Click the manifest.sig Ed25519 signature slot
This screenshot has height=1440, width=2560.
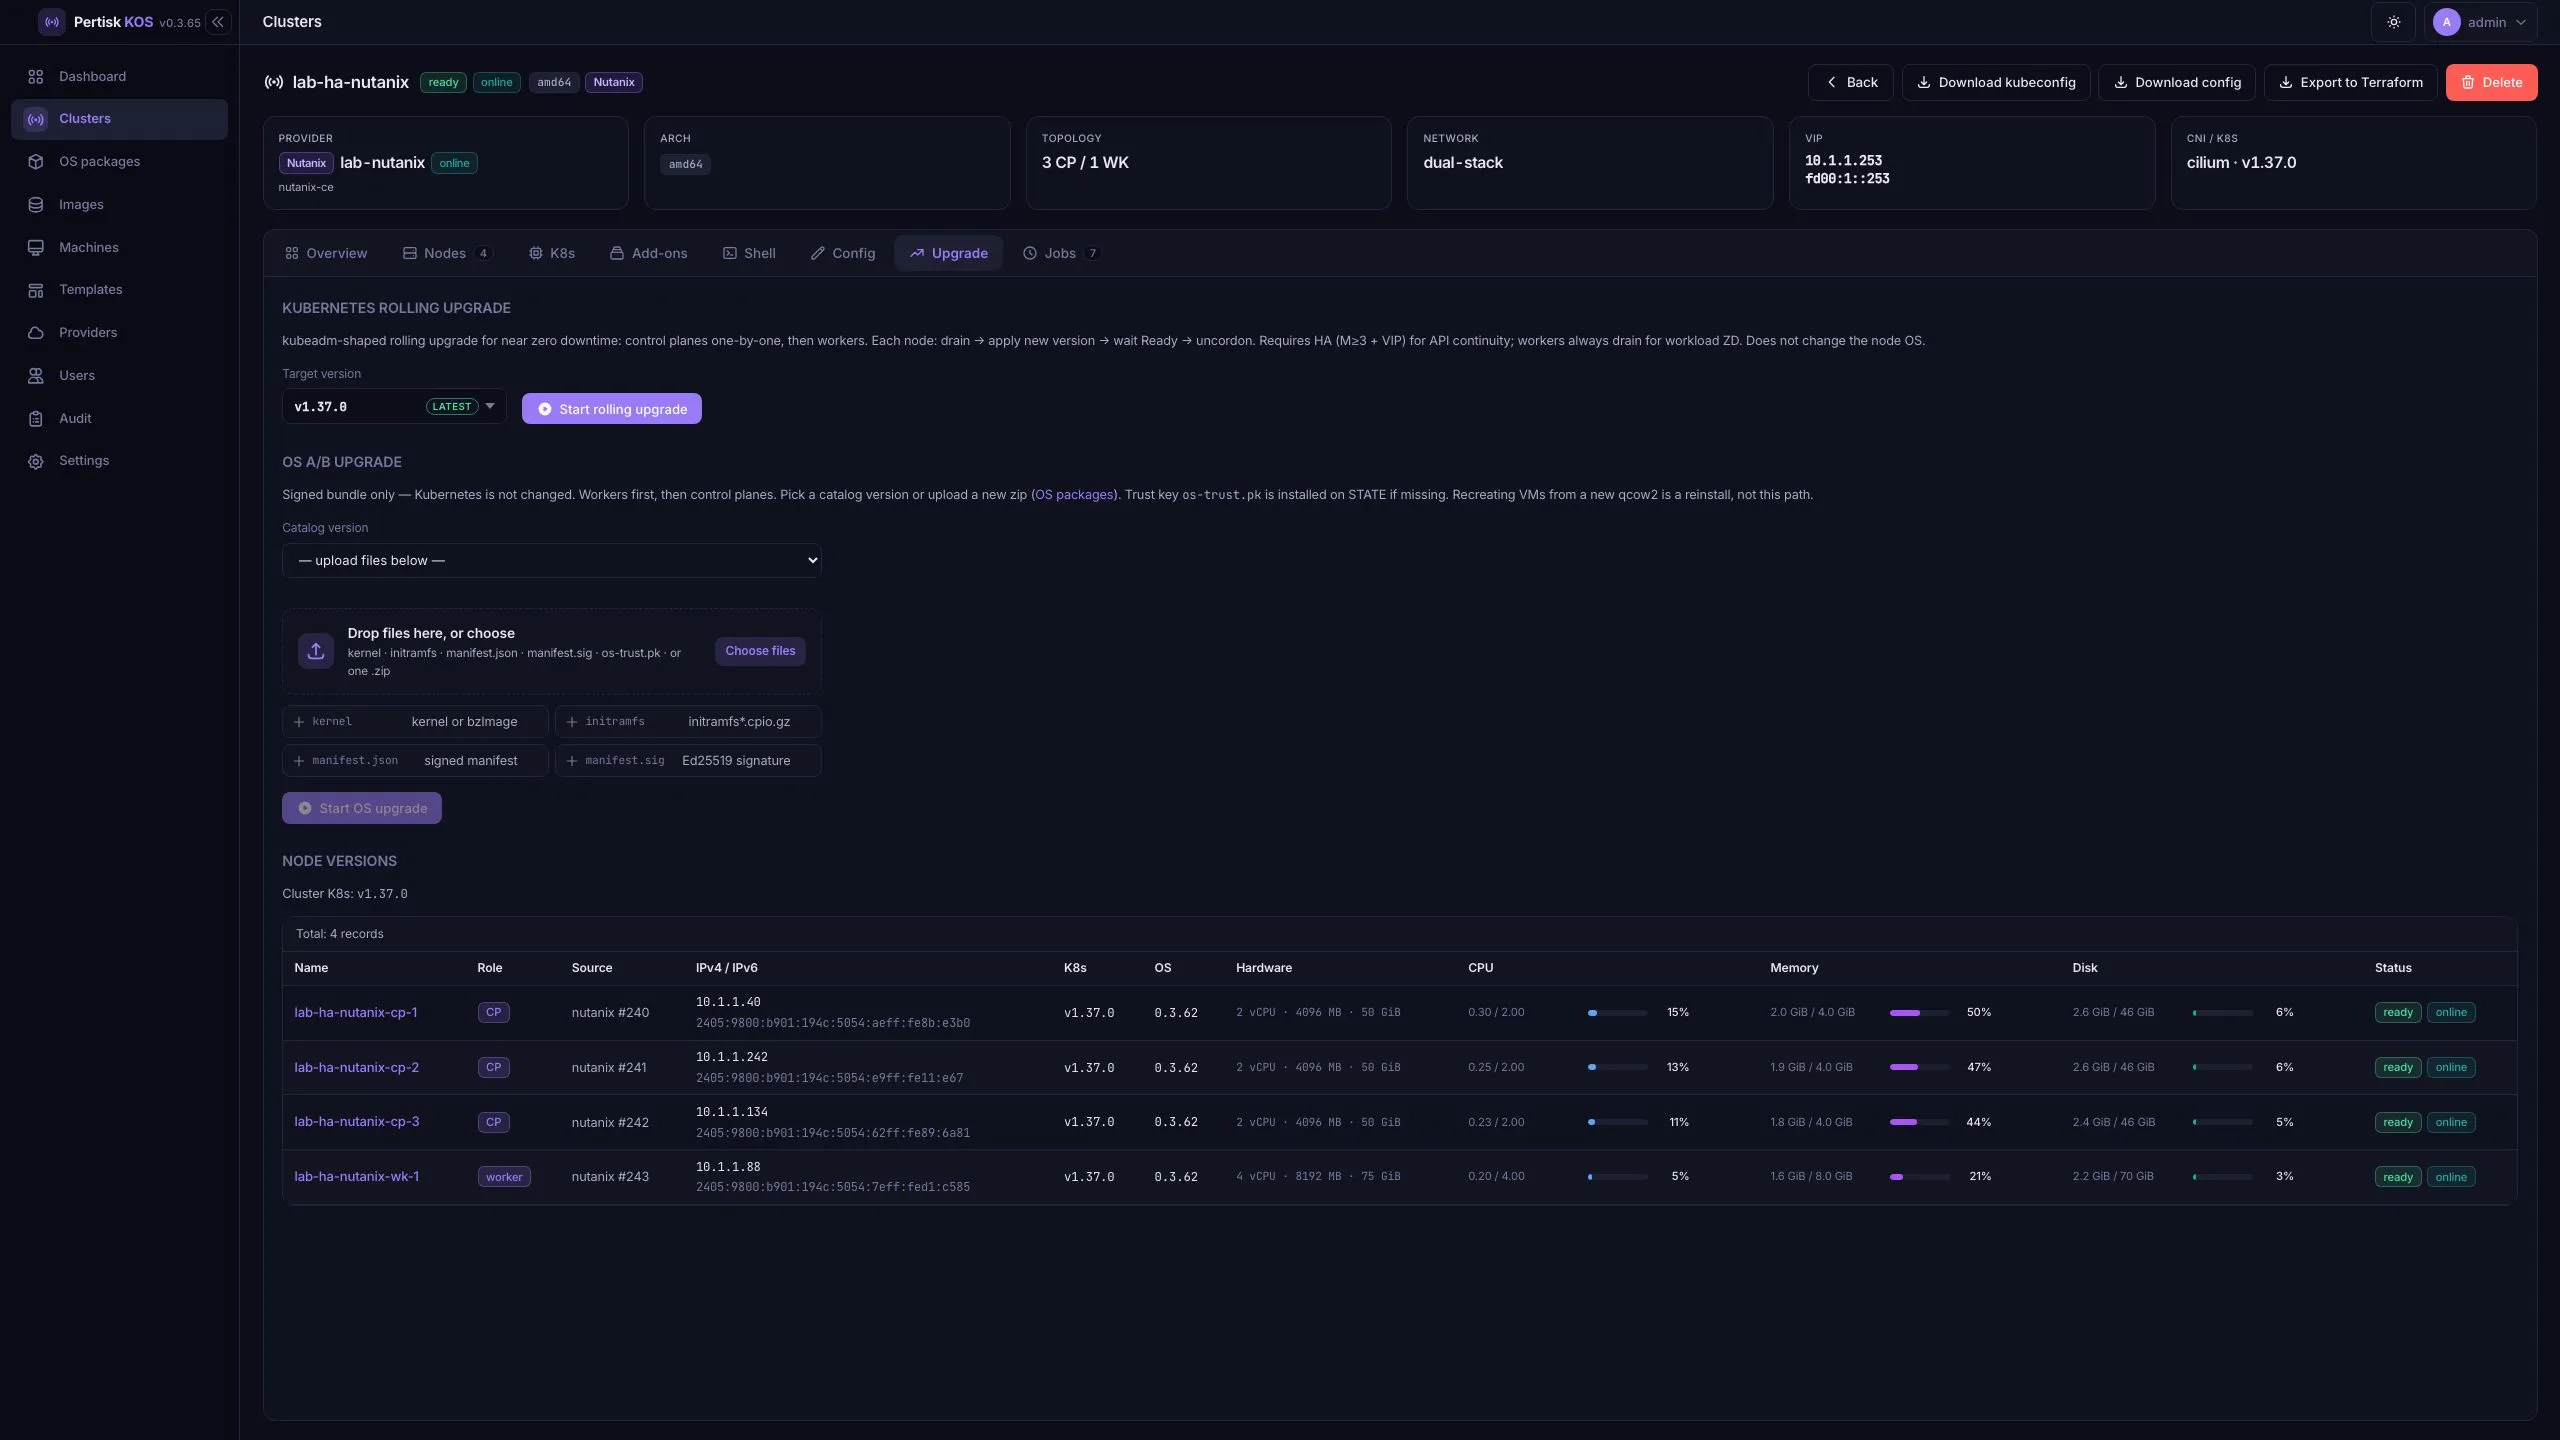[x=688, y=761]
